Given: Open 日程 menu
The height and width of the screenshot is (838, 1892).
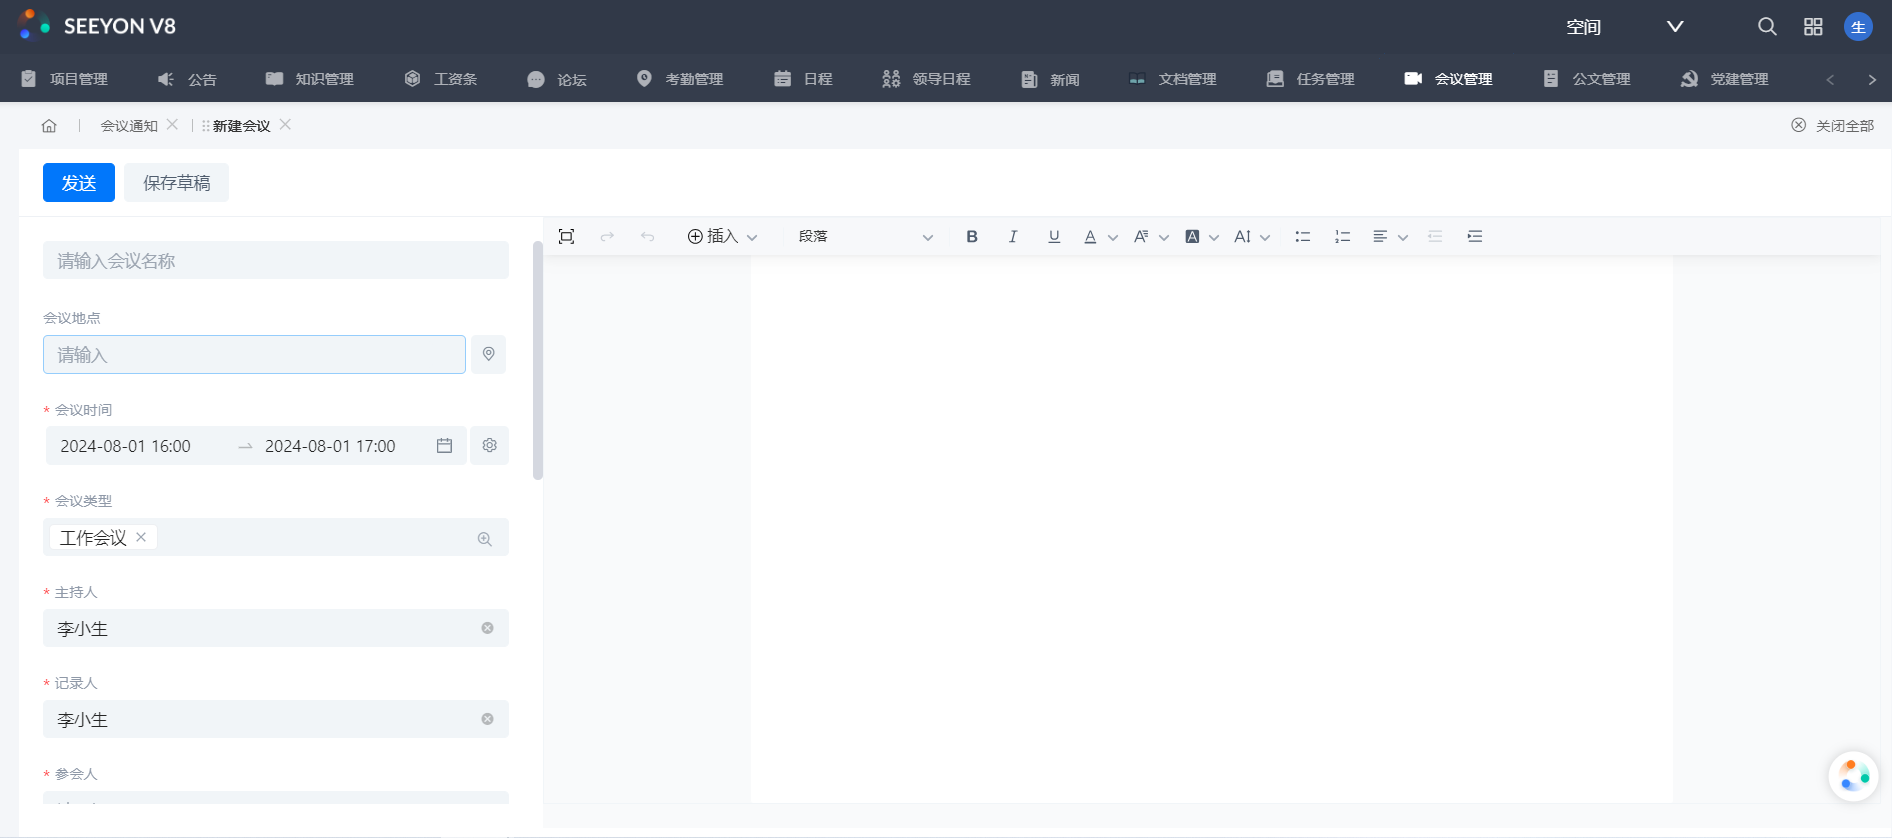Looking at the screenshot, I should point(803,79).
